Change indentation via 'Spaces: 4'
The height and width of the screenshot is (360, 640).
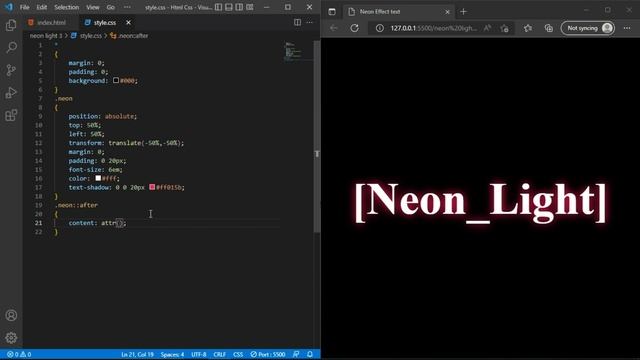pyautogui.click(x=172, y=354)
